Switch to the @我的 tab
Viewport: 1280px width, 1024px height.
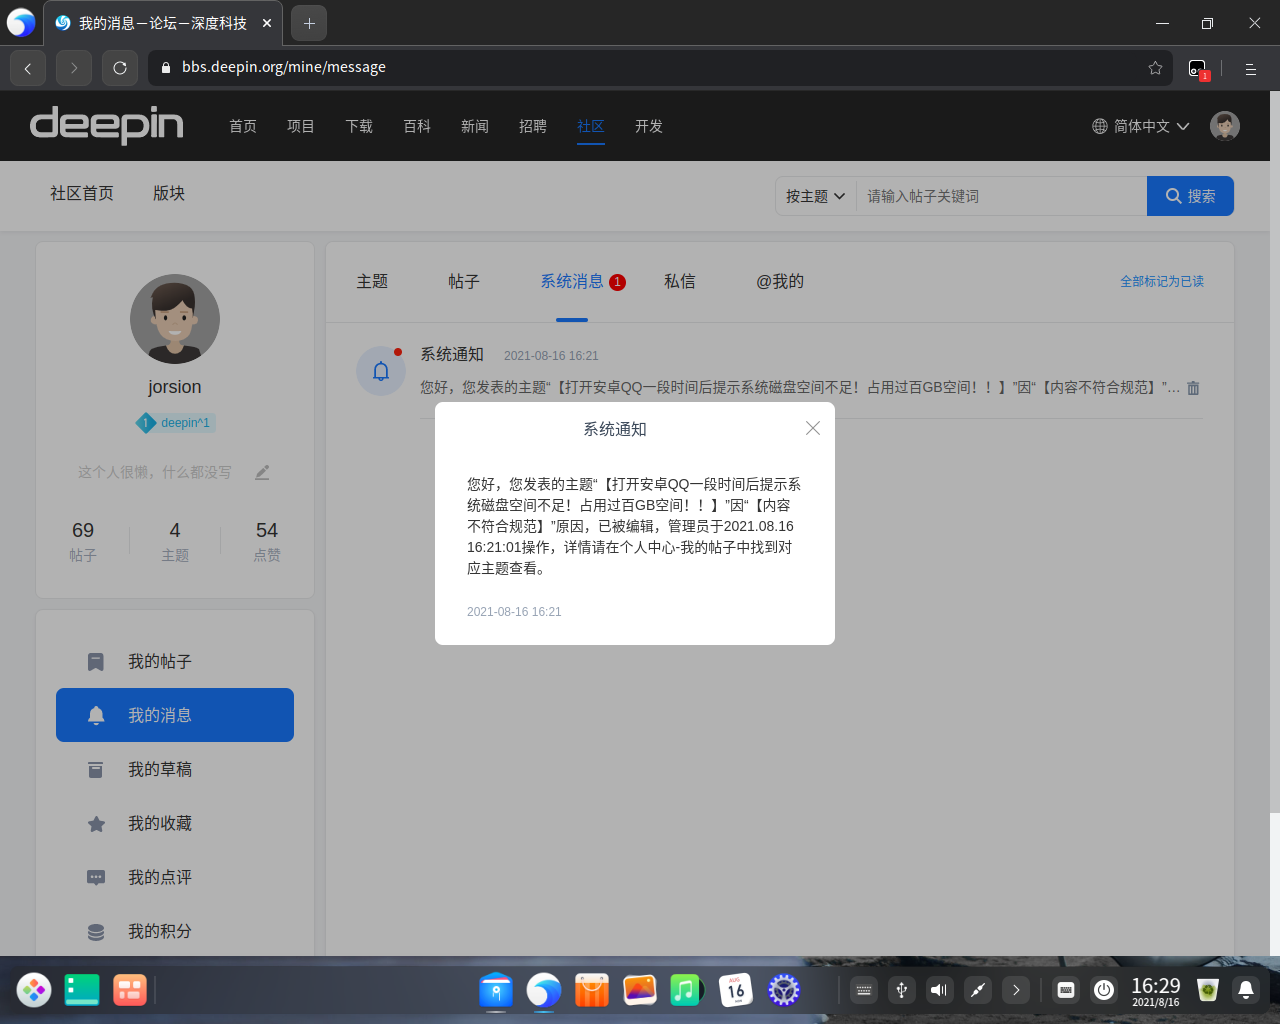[x=779, y=282]
